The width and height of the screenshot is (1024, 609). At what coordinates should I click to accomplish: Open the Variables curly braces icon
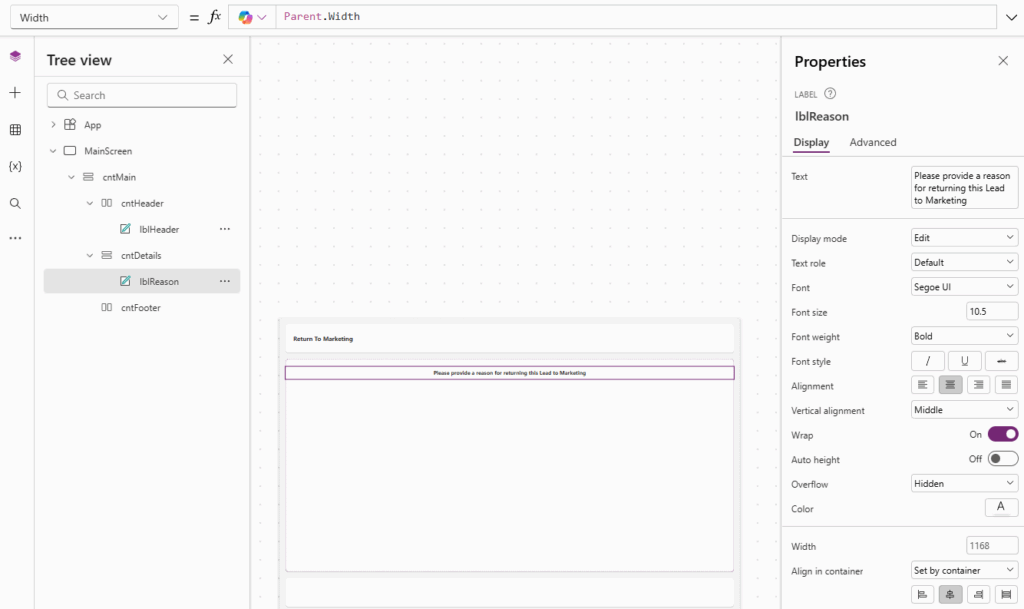[x=15, y=166]
